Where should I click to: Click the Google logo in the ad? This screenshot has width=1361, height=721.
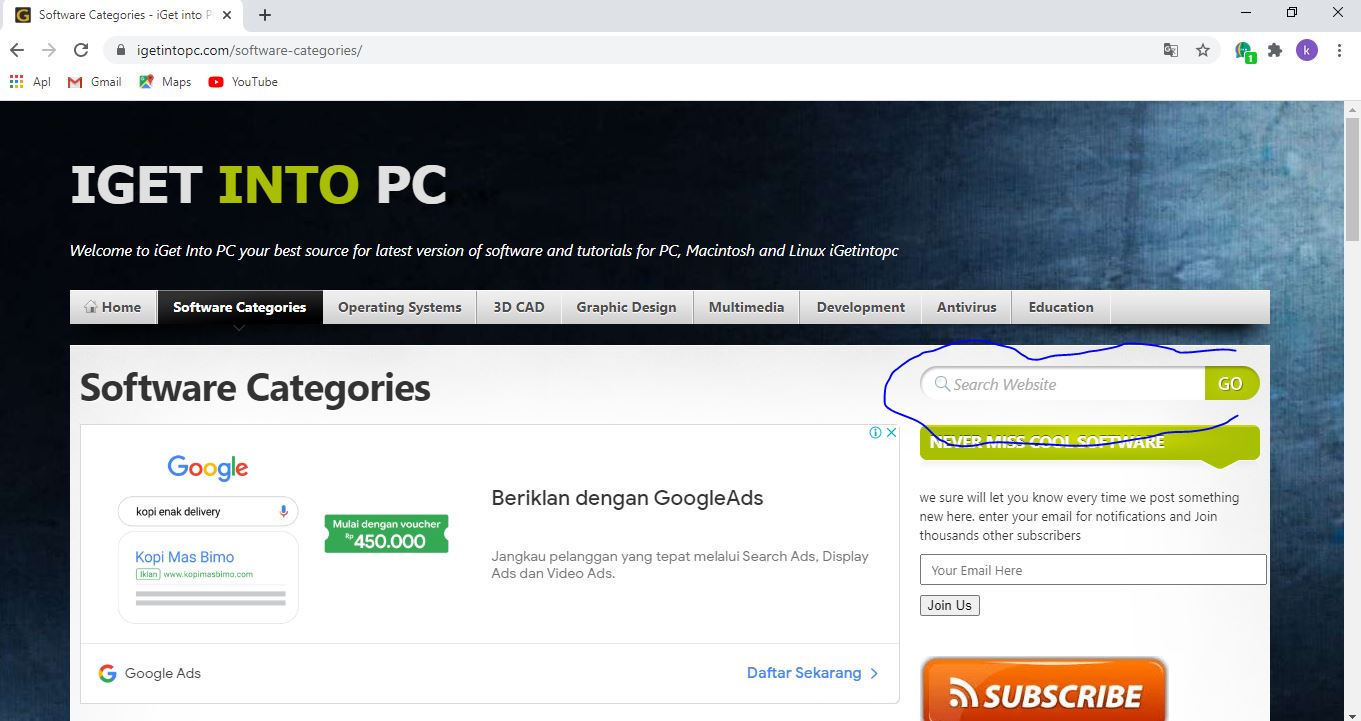click(208, 467)
